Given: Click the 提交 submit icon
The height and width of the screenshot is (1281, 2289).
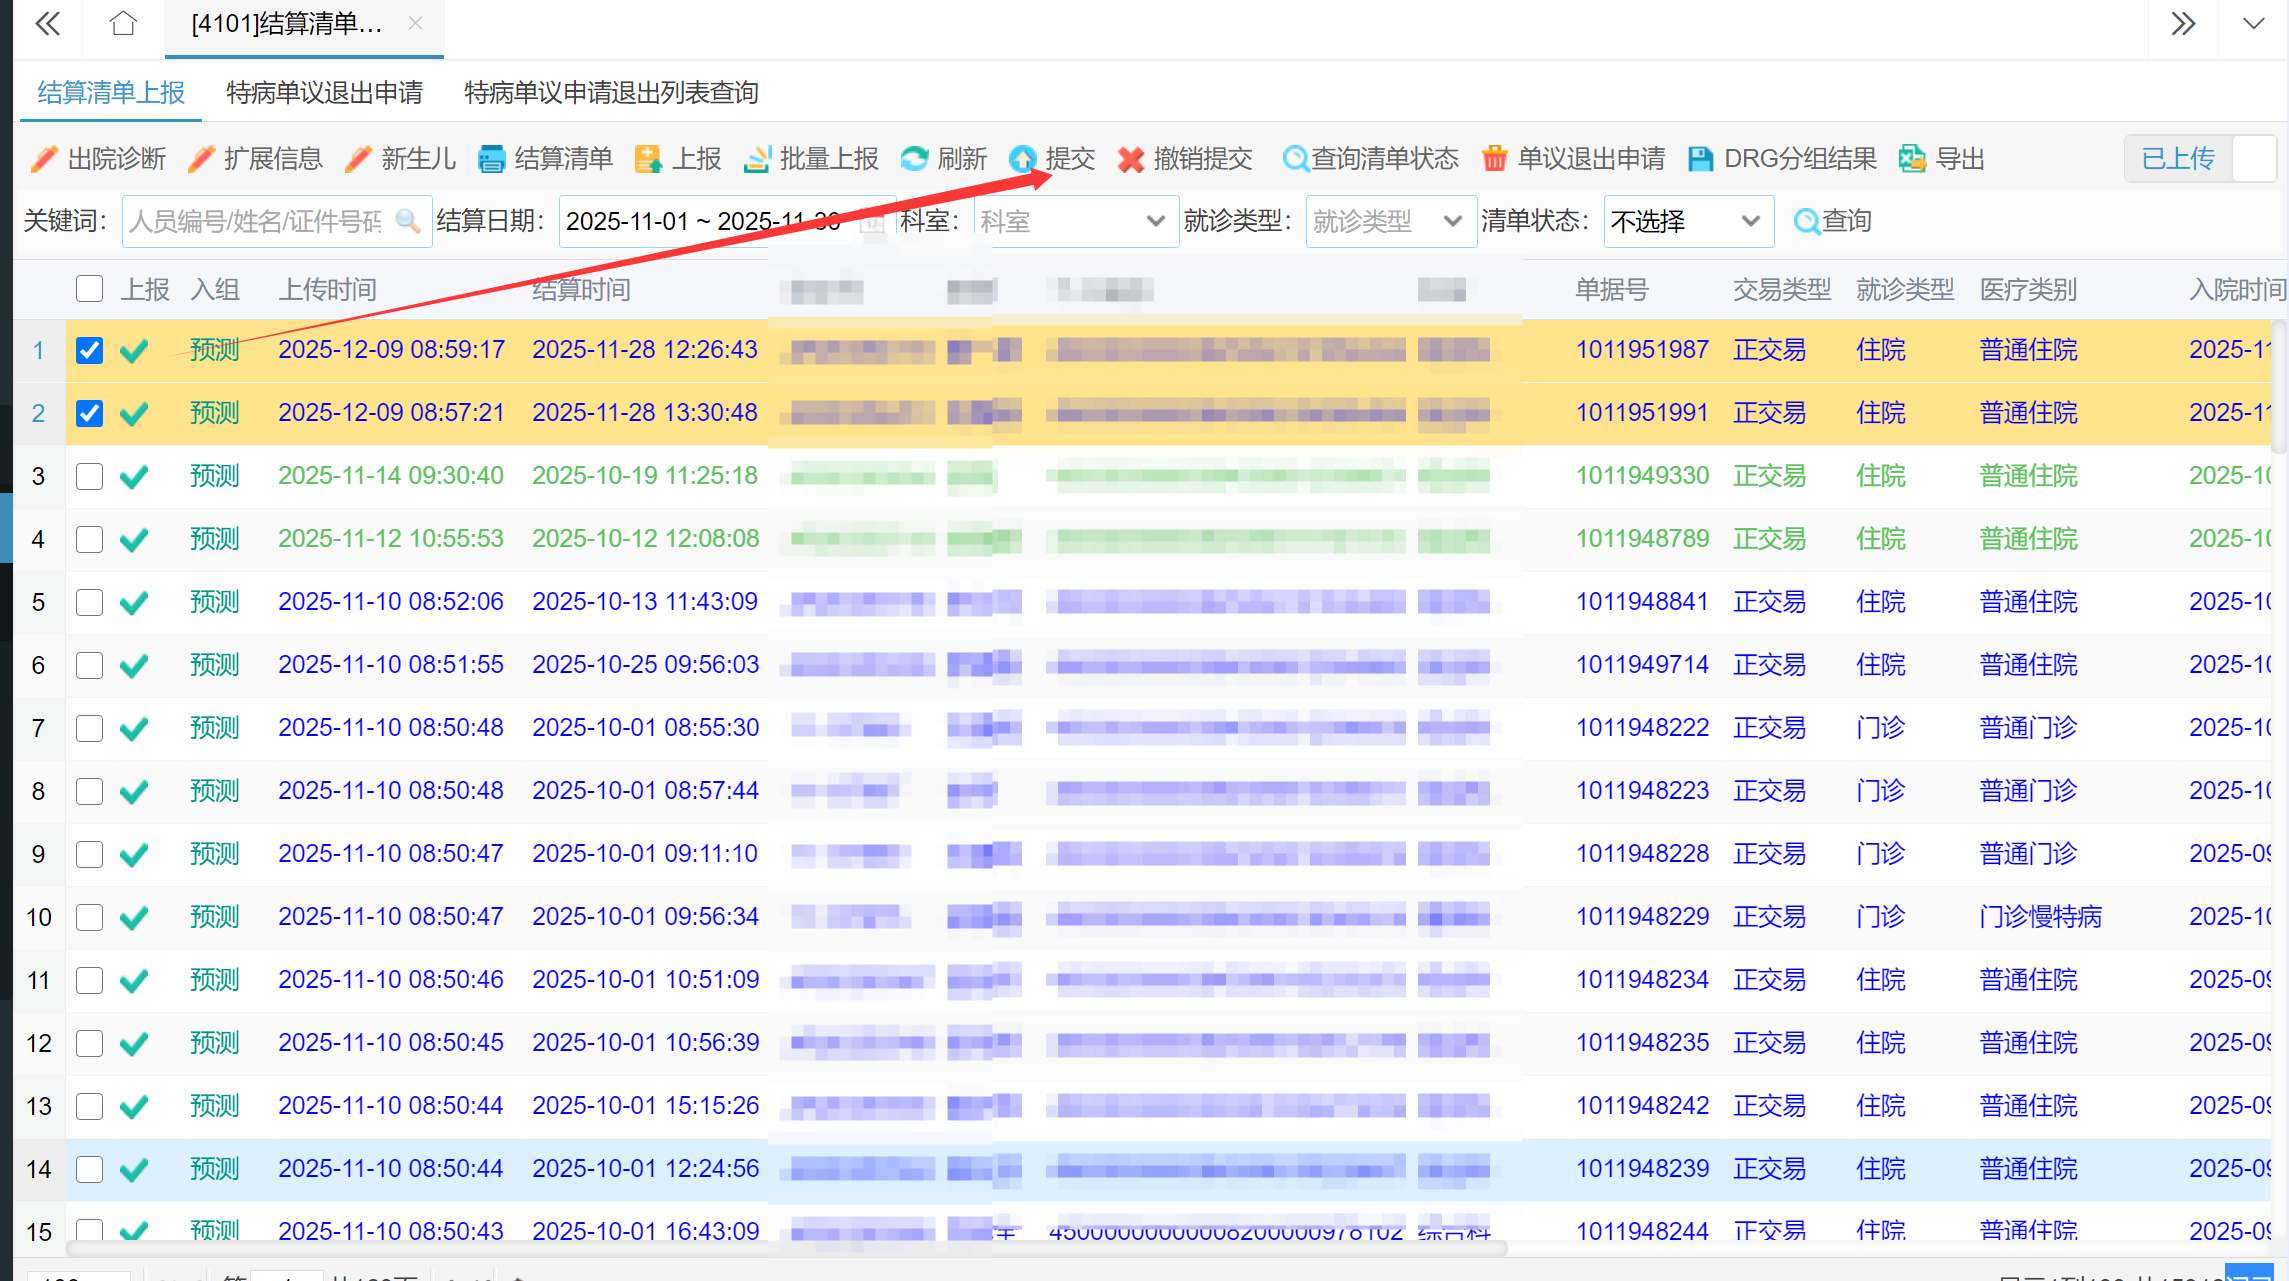Looking at the screenshot, I should coord(1023,159).
